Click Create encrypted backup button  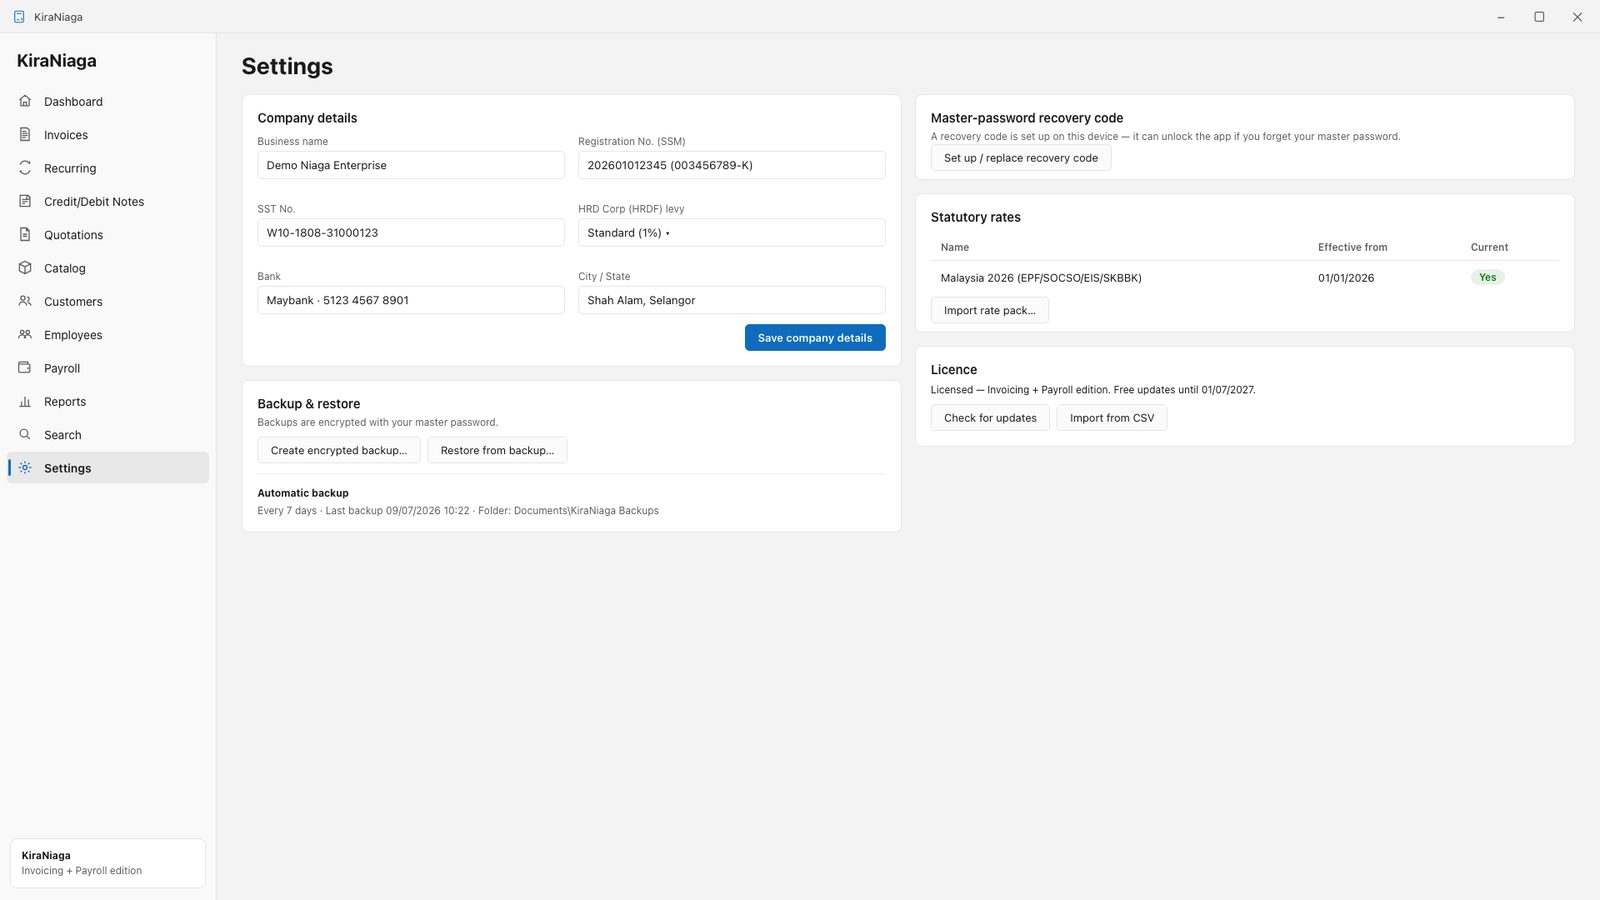pyautogui.click(x=339, y=450)
